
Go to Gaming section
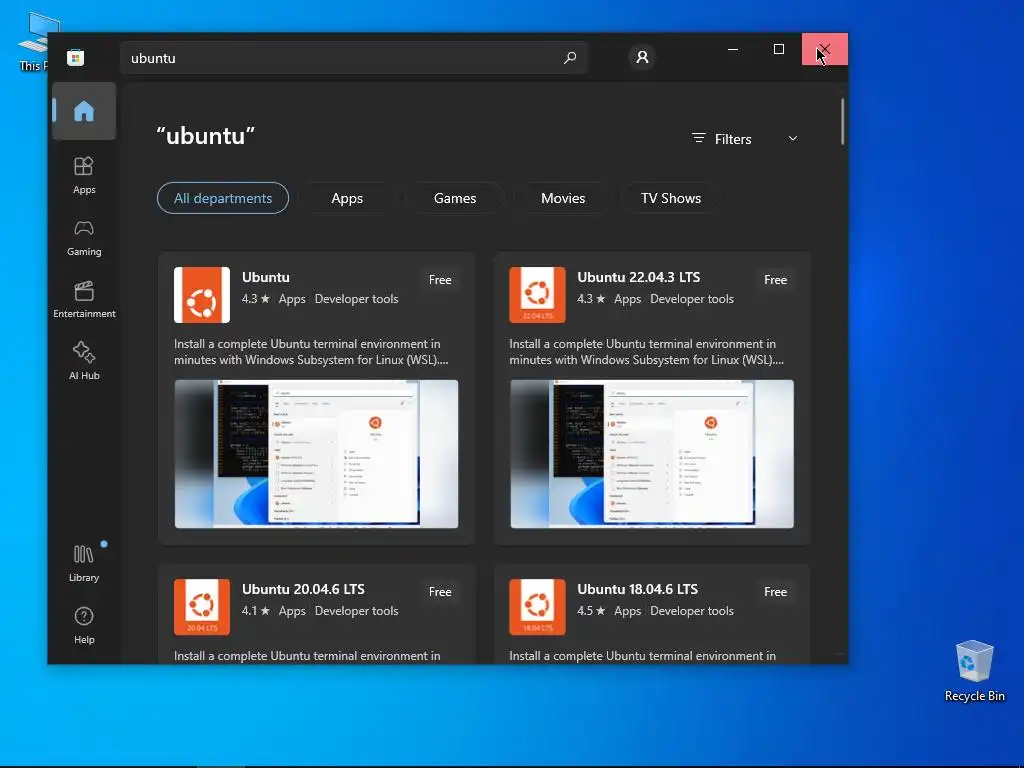click(84, 238)
